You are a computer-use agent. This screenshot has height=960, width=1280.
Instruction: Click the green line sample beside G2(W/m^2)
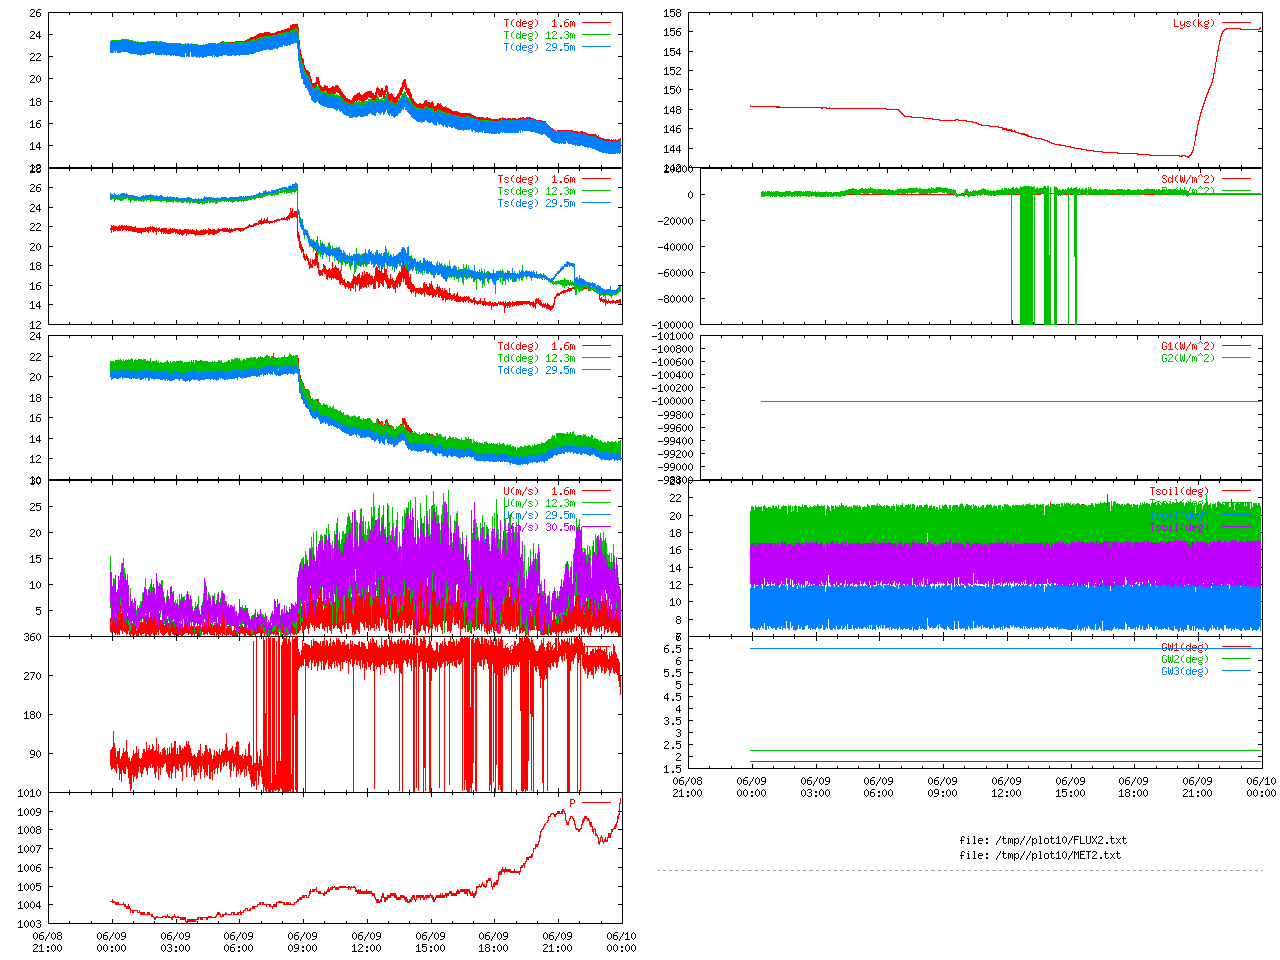pos(1235,358)
